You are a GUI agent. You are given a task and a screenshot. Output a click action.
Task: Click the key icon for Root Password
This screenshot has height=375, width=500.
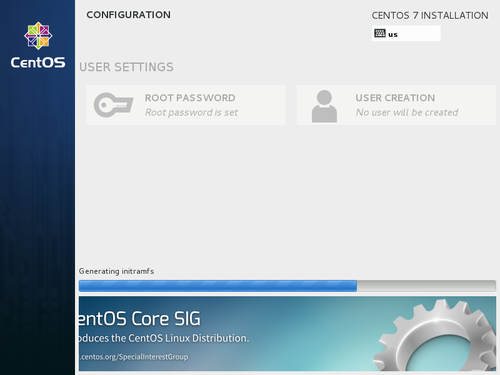click(113, 105)
